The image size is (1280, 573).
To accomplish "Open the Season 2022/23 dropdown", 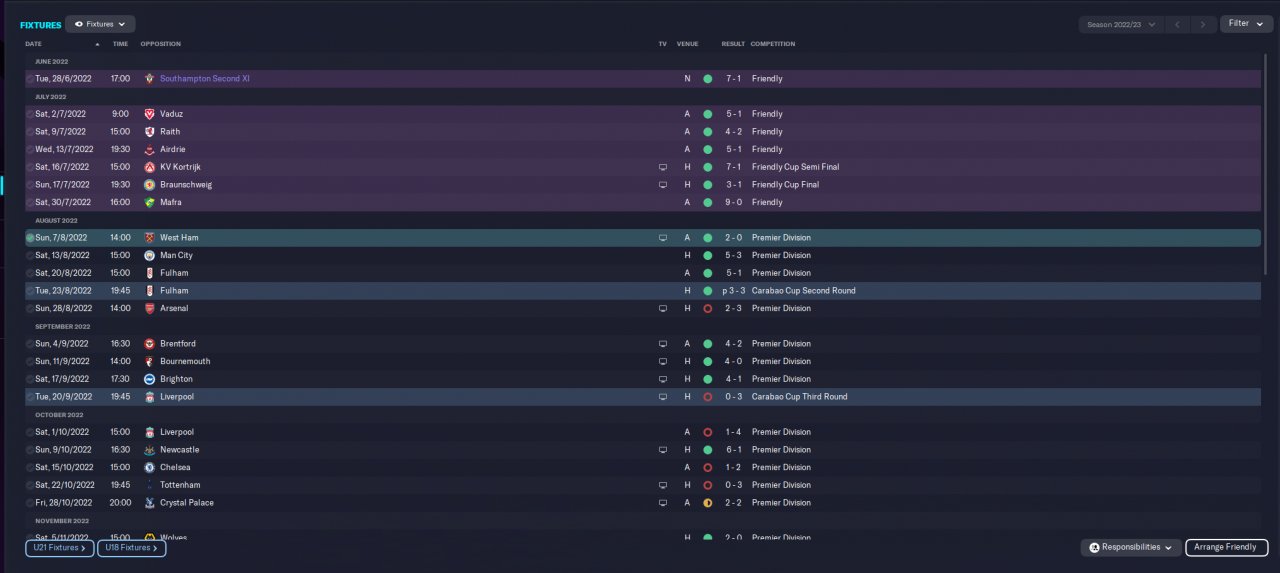I will tap(1121, 24).
